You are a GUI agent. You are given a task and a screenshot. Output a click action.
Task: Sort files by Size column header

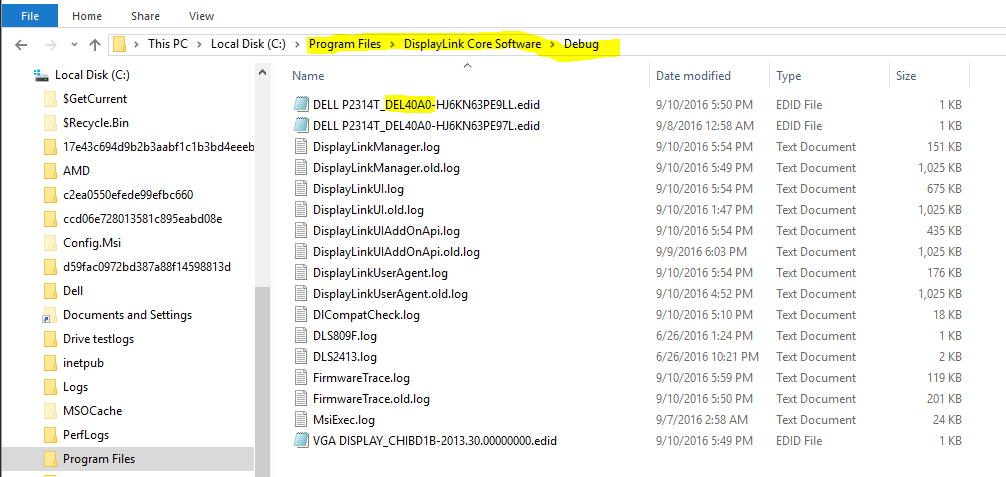tap(906, 76)
